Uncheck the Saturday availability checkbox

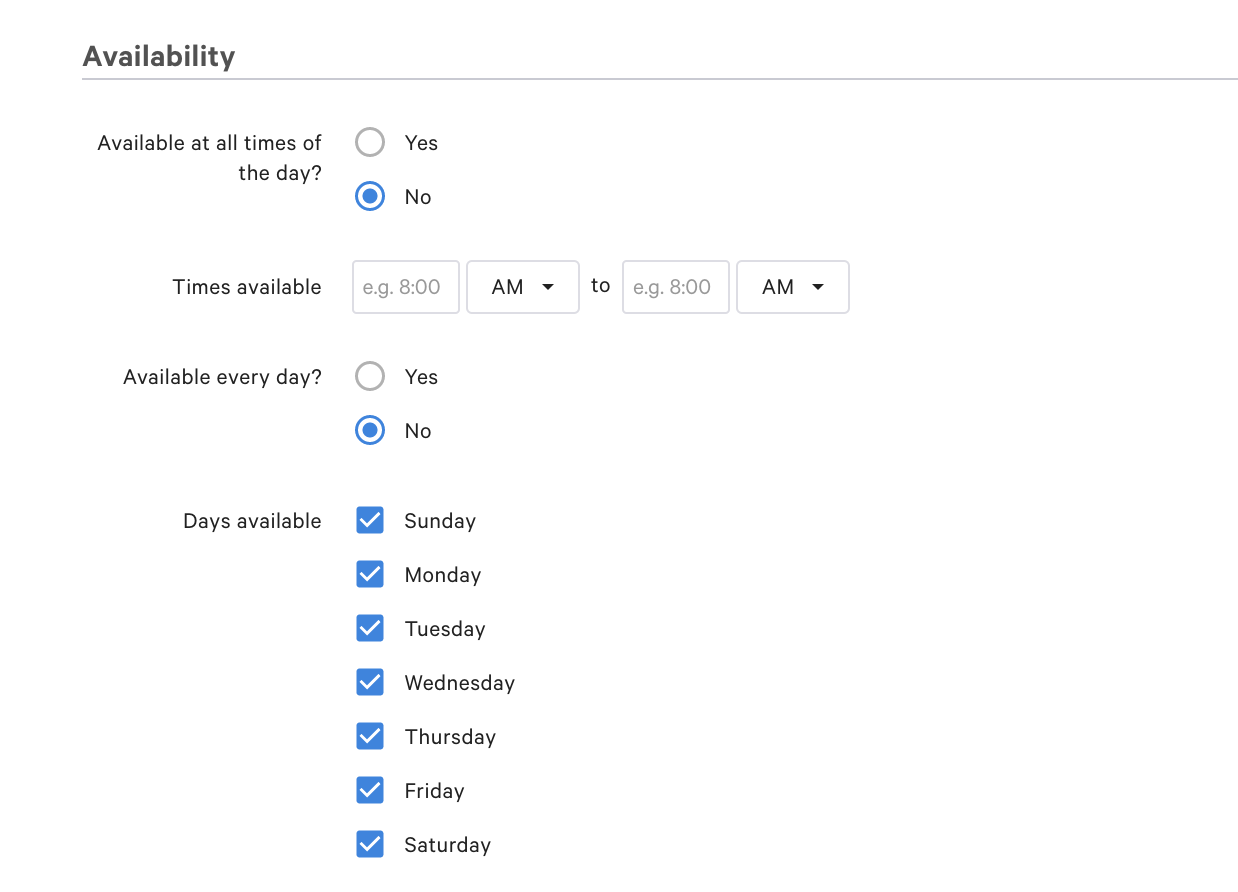point(370,844)
